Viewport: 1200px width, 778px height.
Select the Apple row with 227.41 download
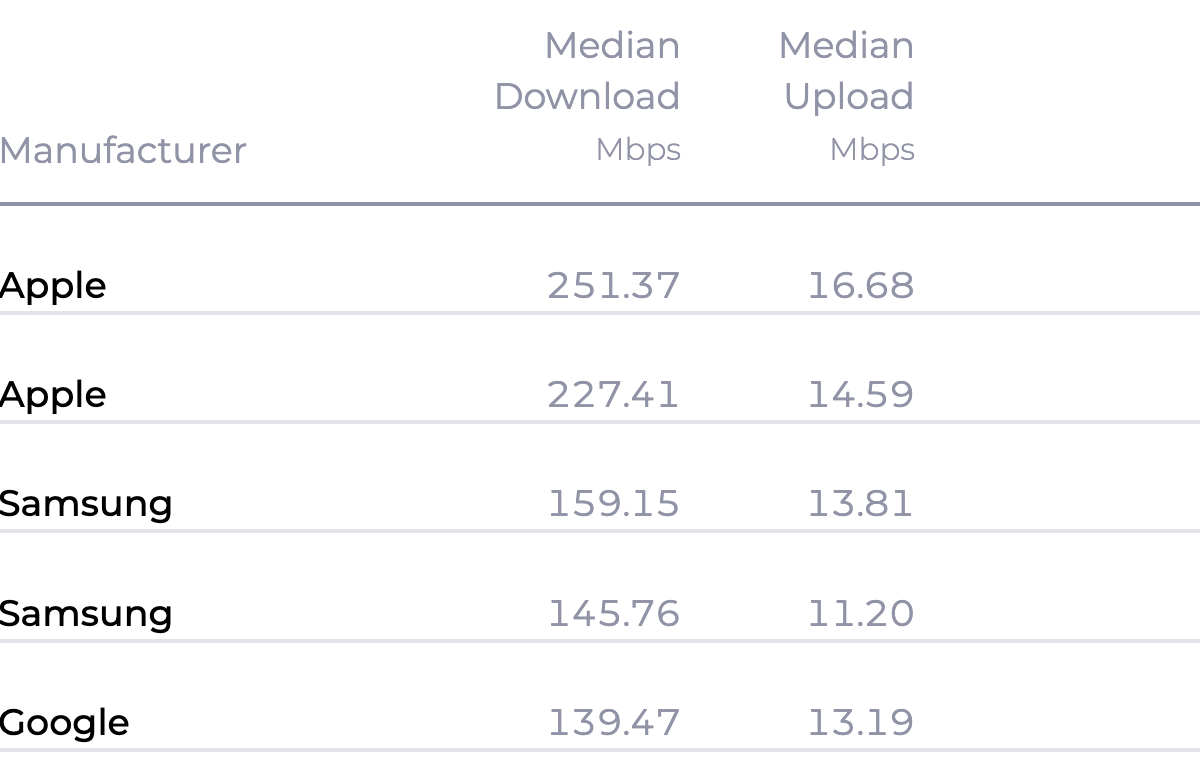[53, 395]
